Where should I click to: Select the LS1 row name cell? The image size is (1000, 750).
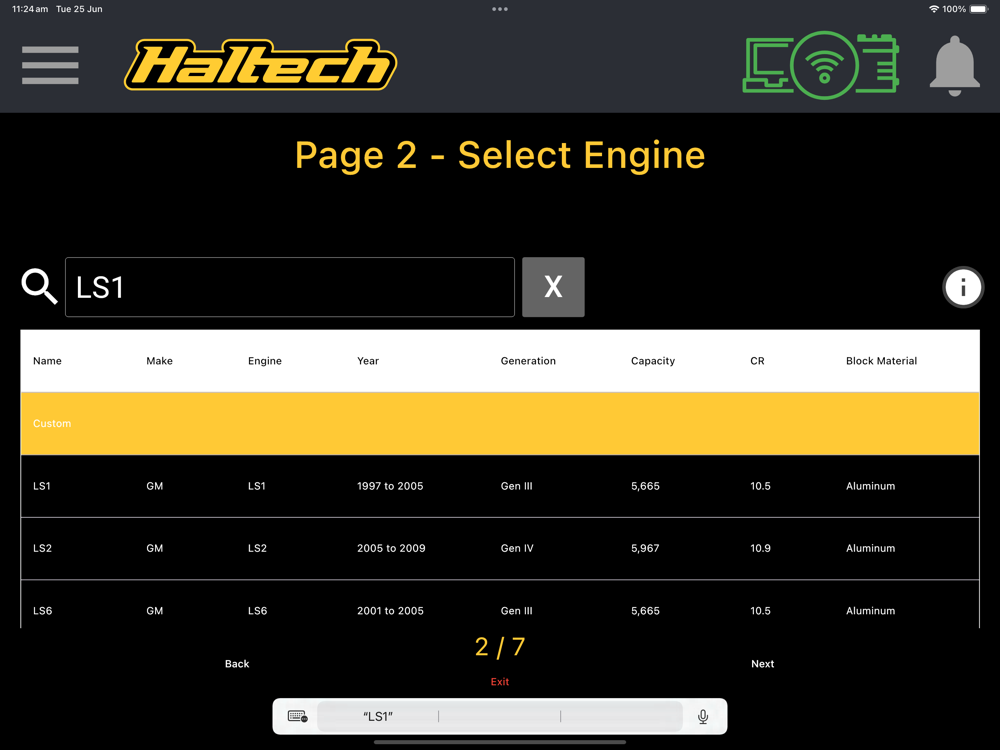(41, 486)
